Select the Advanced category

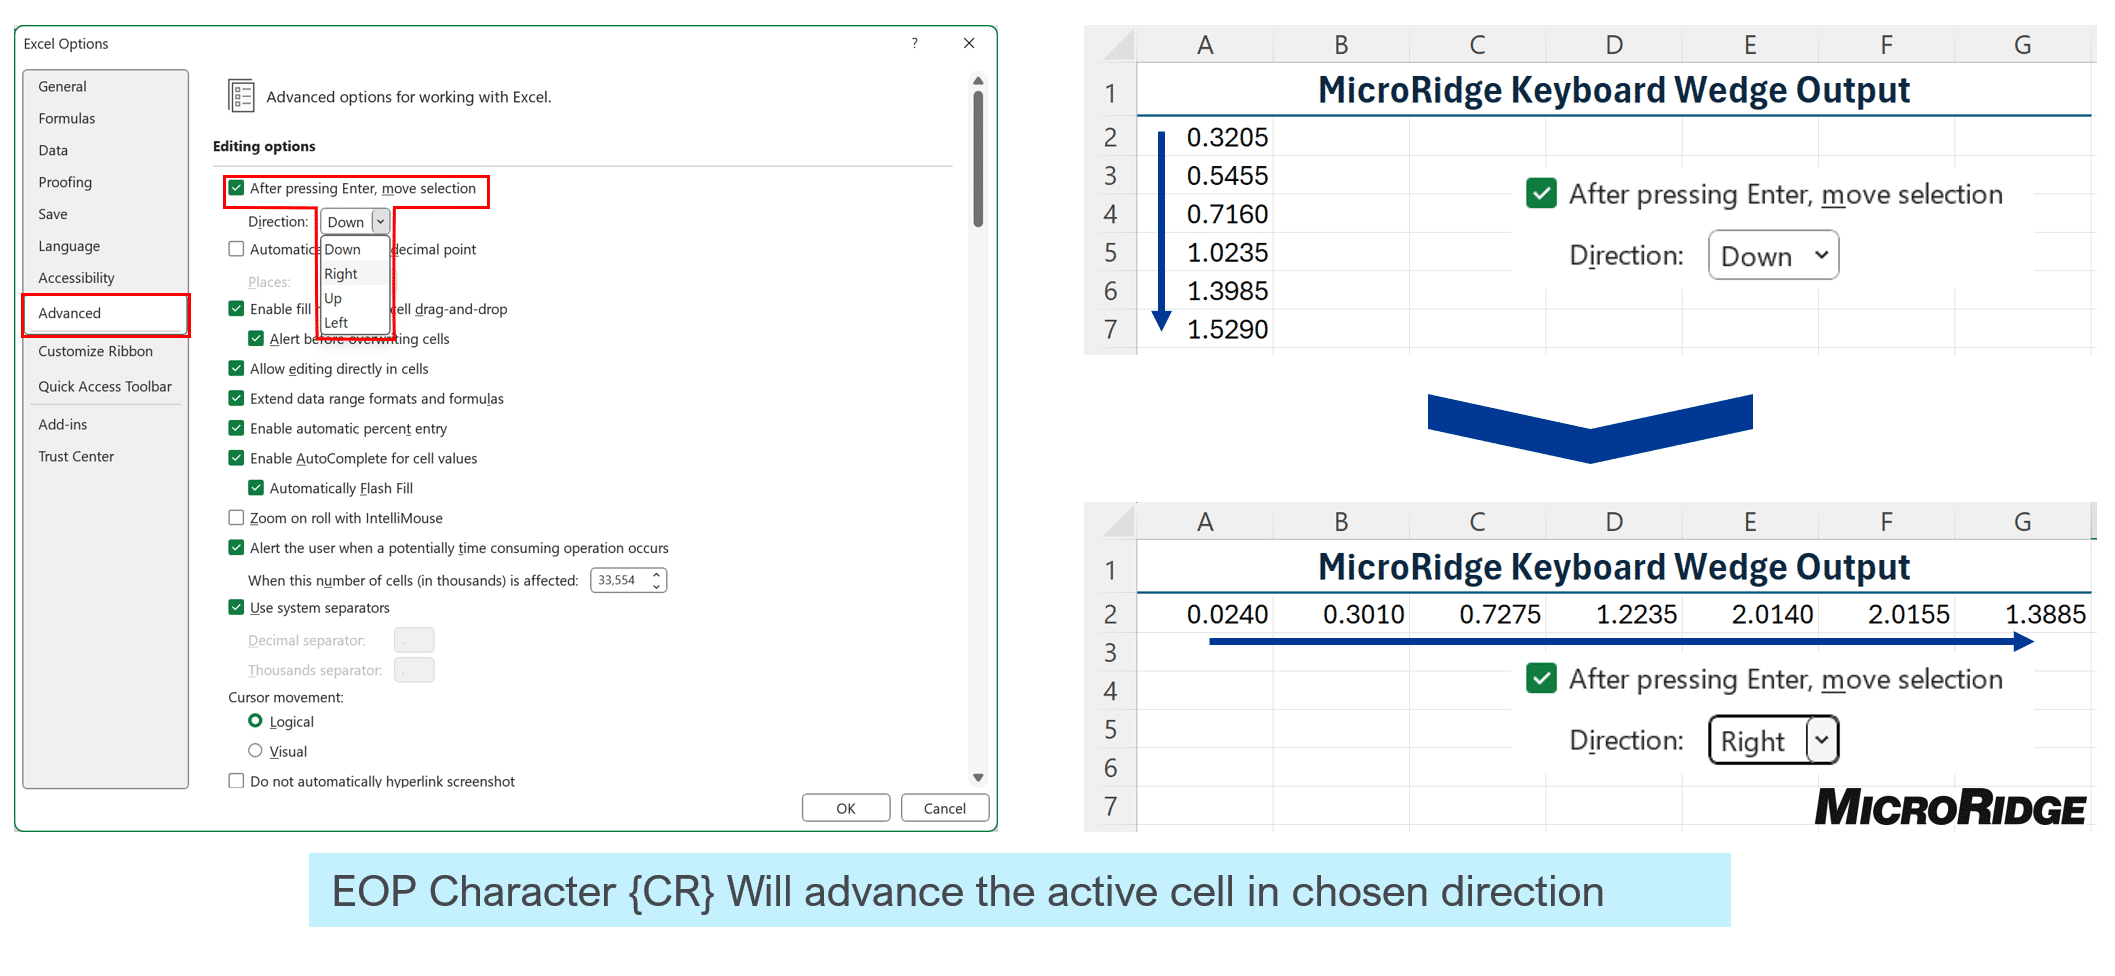[105, 314]
